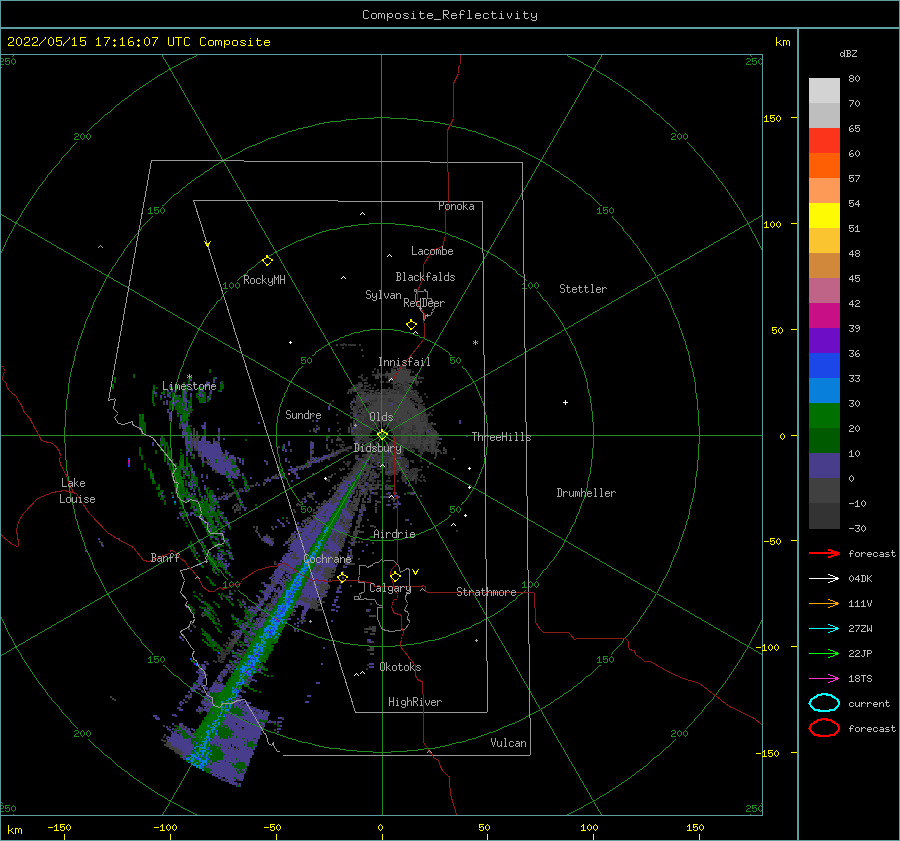Image resolution: width=900 pixels, height=841 pixels.
Task: Click the km unit label beside the timestamp
Action: coord(782,42)
